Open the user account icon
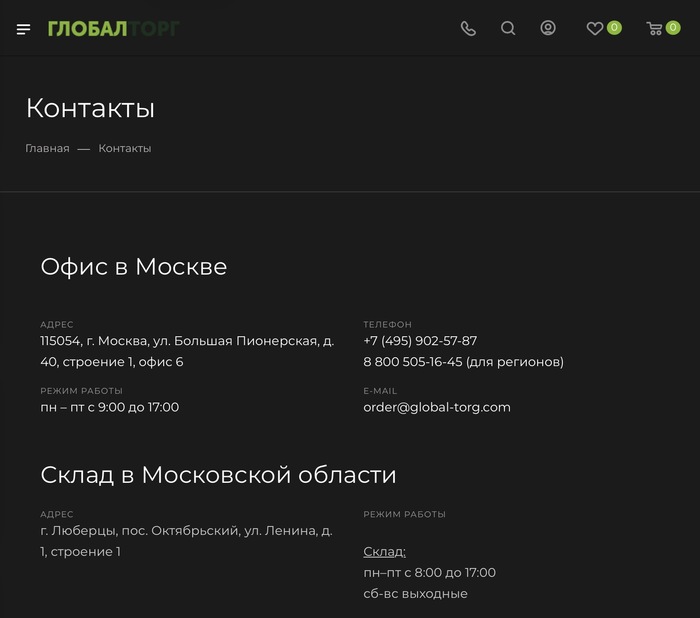This screenshot has height=618, width=700. 548,28
